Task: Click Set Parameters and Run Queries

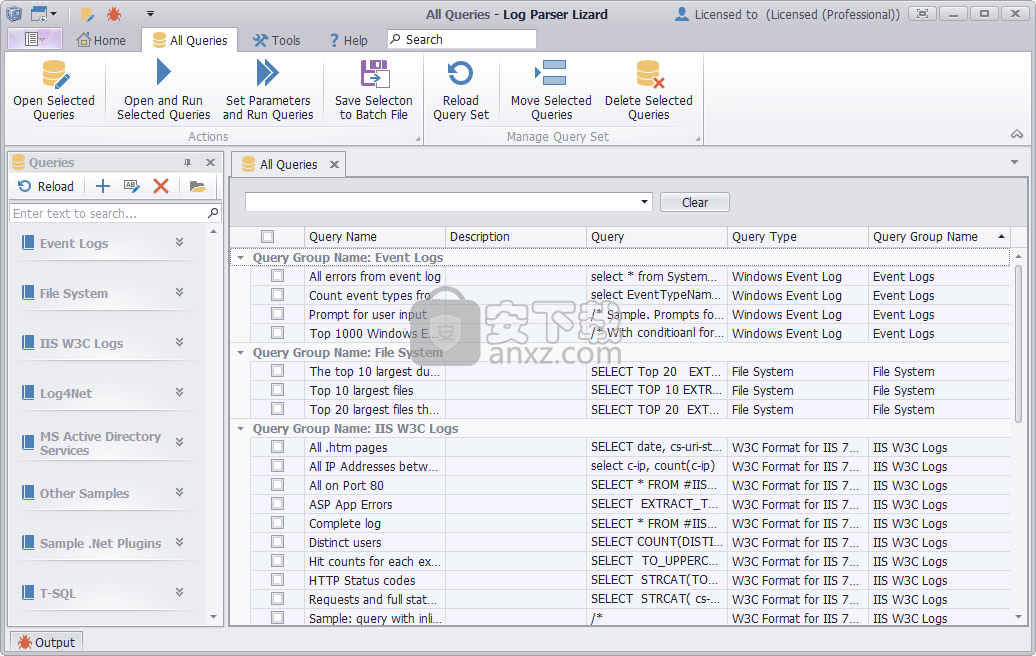Action: pos(268,91)
